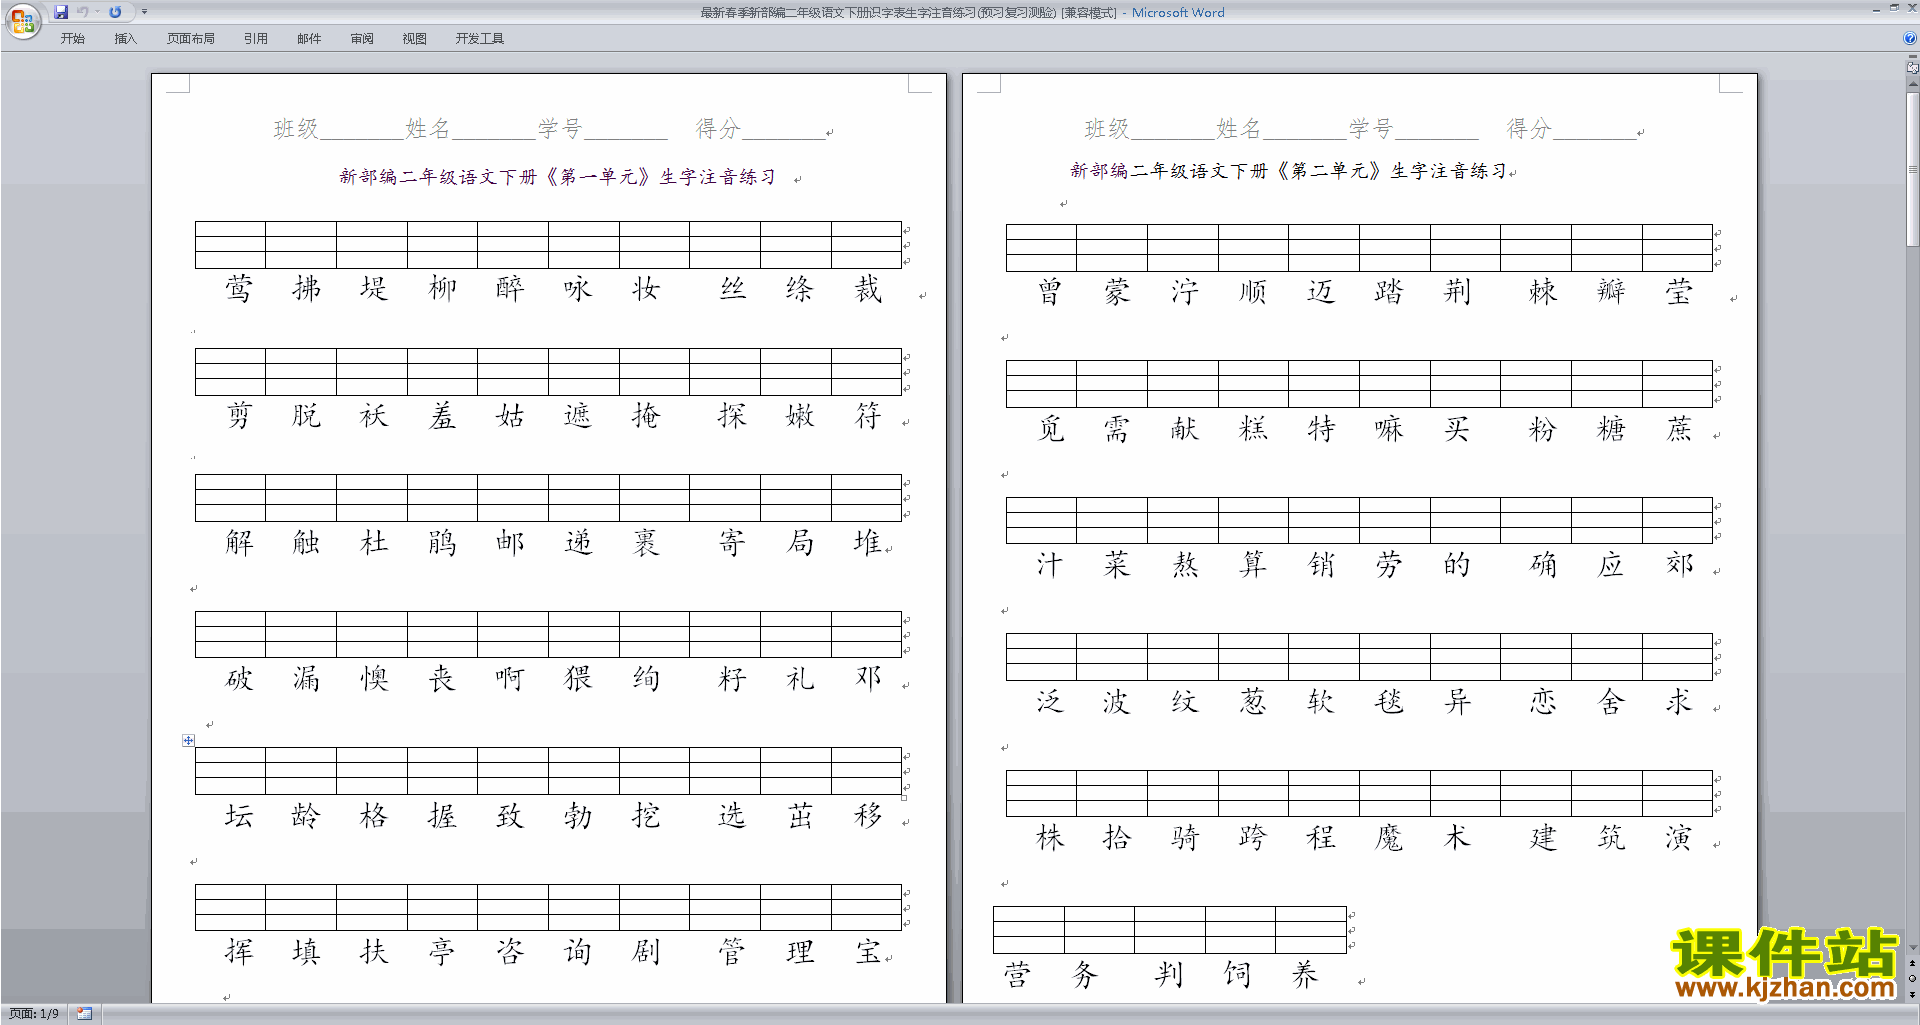Click the page count 页面: 1/9 in status bar
This screenshot has height=1025, width=1920.
tap(34, 1014)
